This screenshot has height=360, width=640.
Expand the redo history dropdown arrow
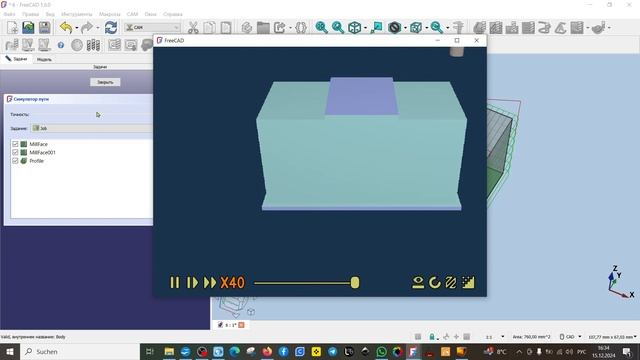tap(98, 28)
